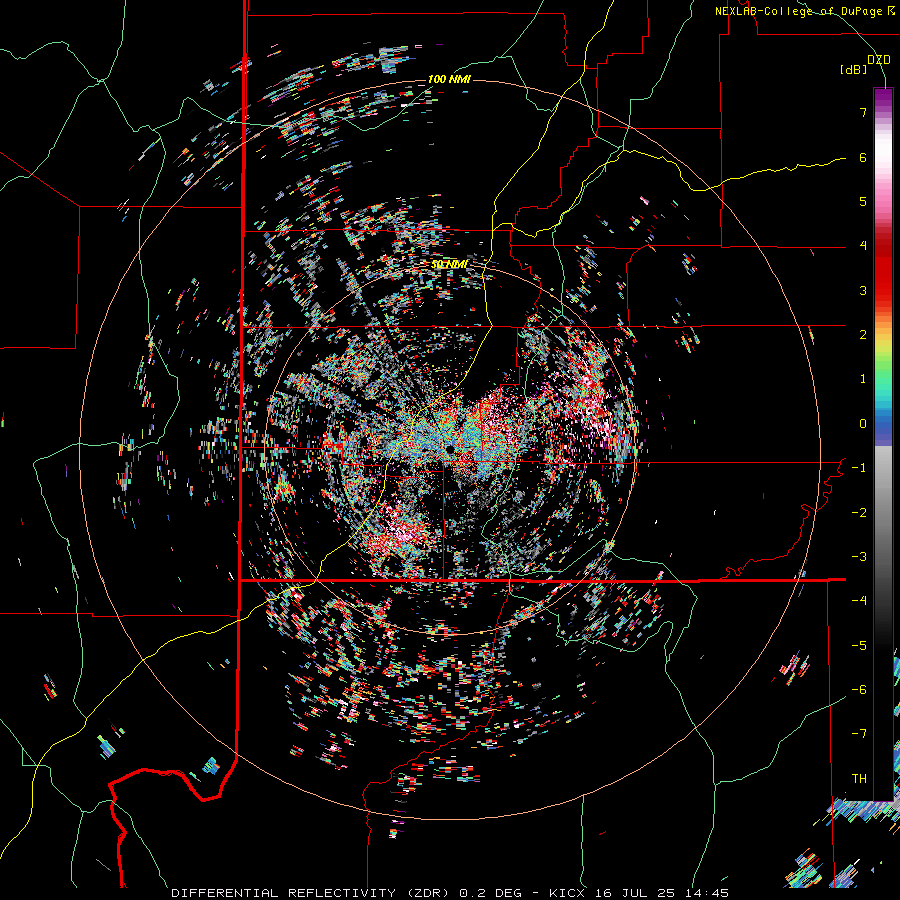Image resolution: width=900 pixels, height=900 pixels.
Task: Click the DZD legend title
Action: [879, 60]
